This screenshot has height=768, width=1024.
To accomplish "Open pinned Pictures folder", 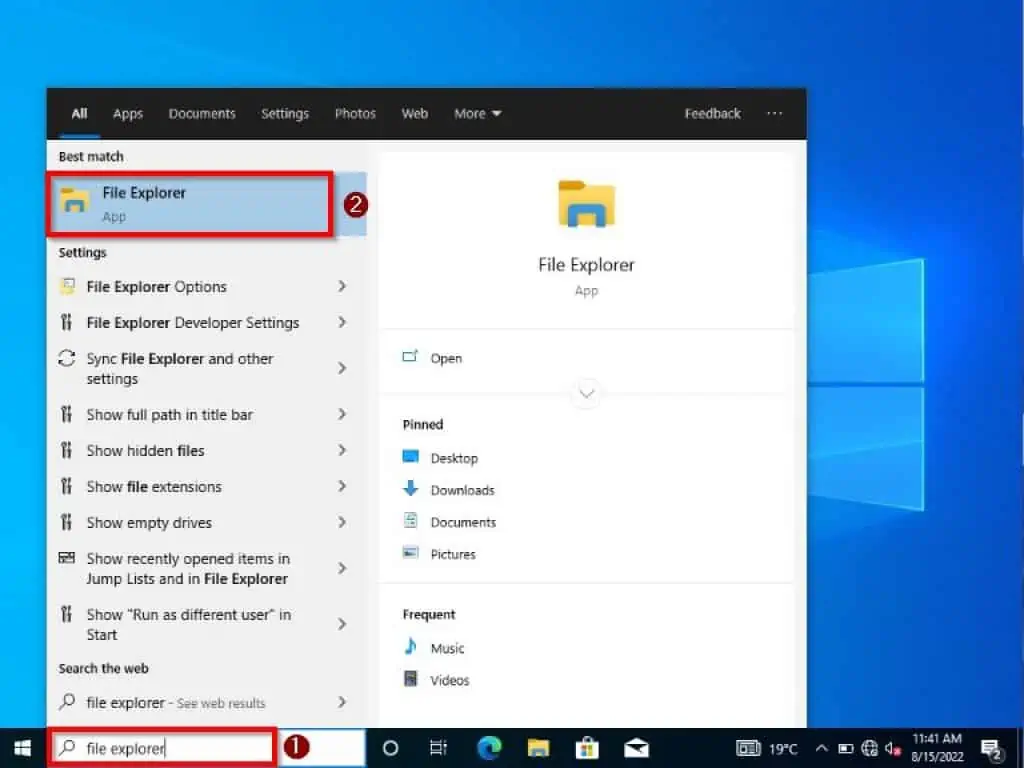I will tap(453, 554).
